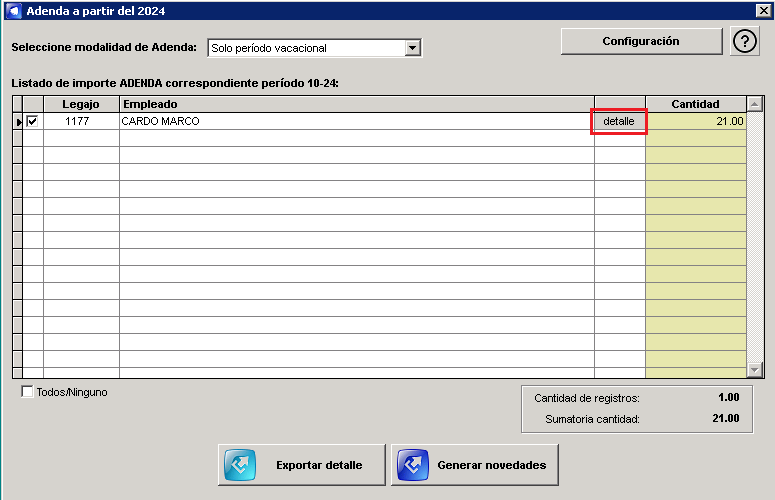Viewport: 775px width, 500px height.
Task: Click the Cantidad column header
Action: tap(695, 104)
